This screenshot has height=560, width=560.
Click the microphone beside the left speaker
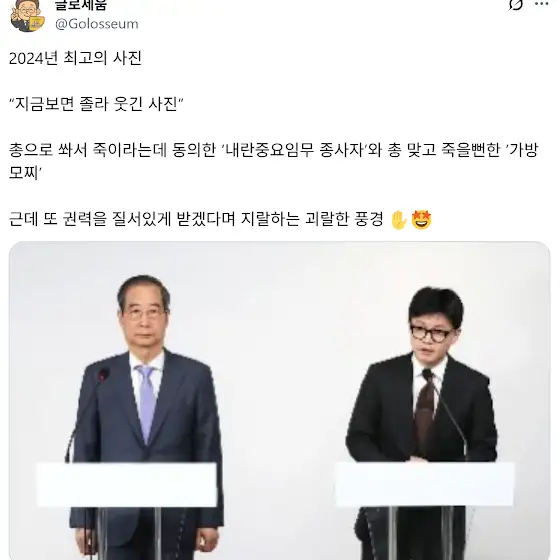click(x=87, y=414)
